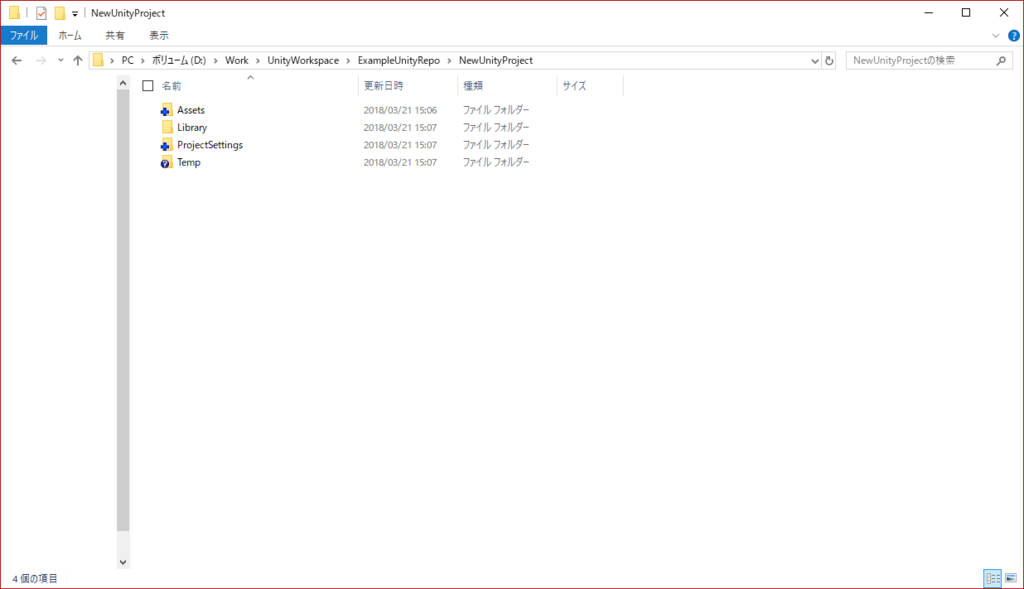1024x589 pixels.
Task: Expand the chevron after UnityWorkspace in path
Action: pyautogui.click(x=348, y=60)
